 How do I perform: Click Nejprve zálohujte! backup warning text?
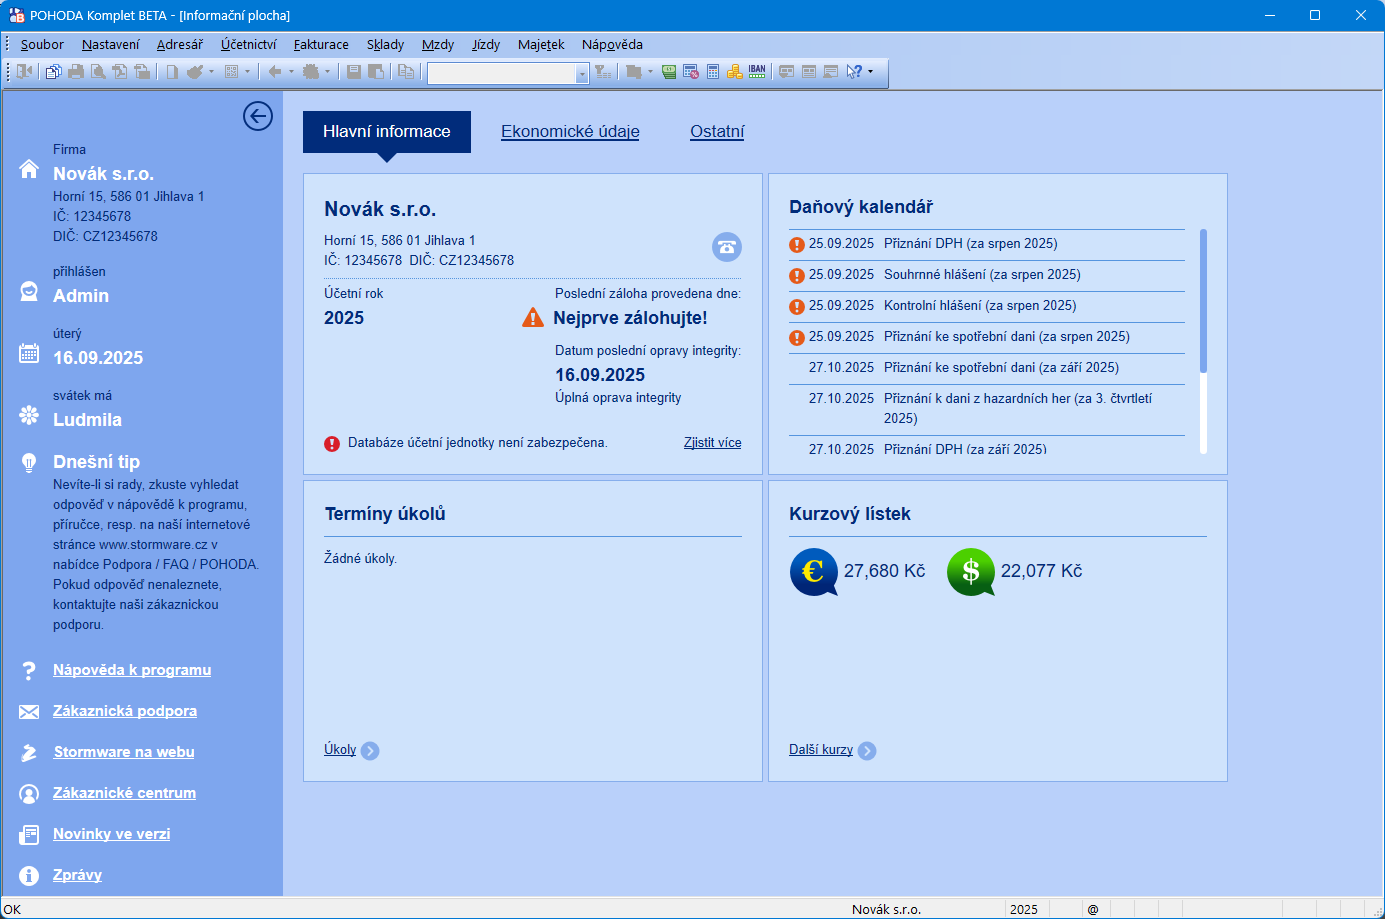pyautogui.click(x=630, y=318)
